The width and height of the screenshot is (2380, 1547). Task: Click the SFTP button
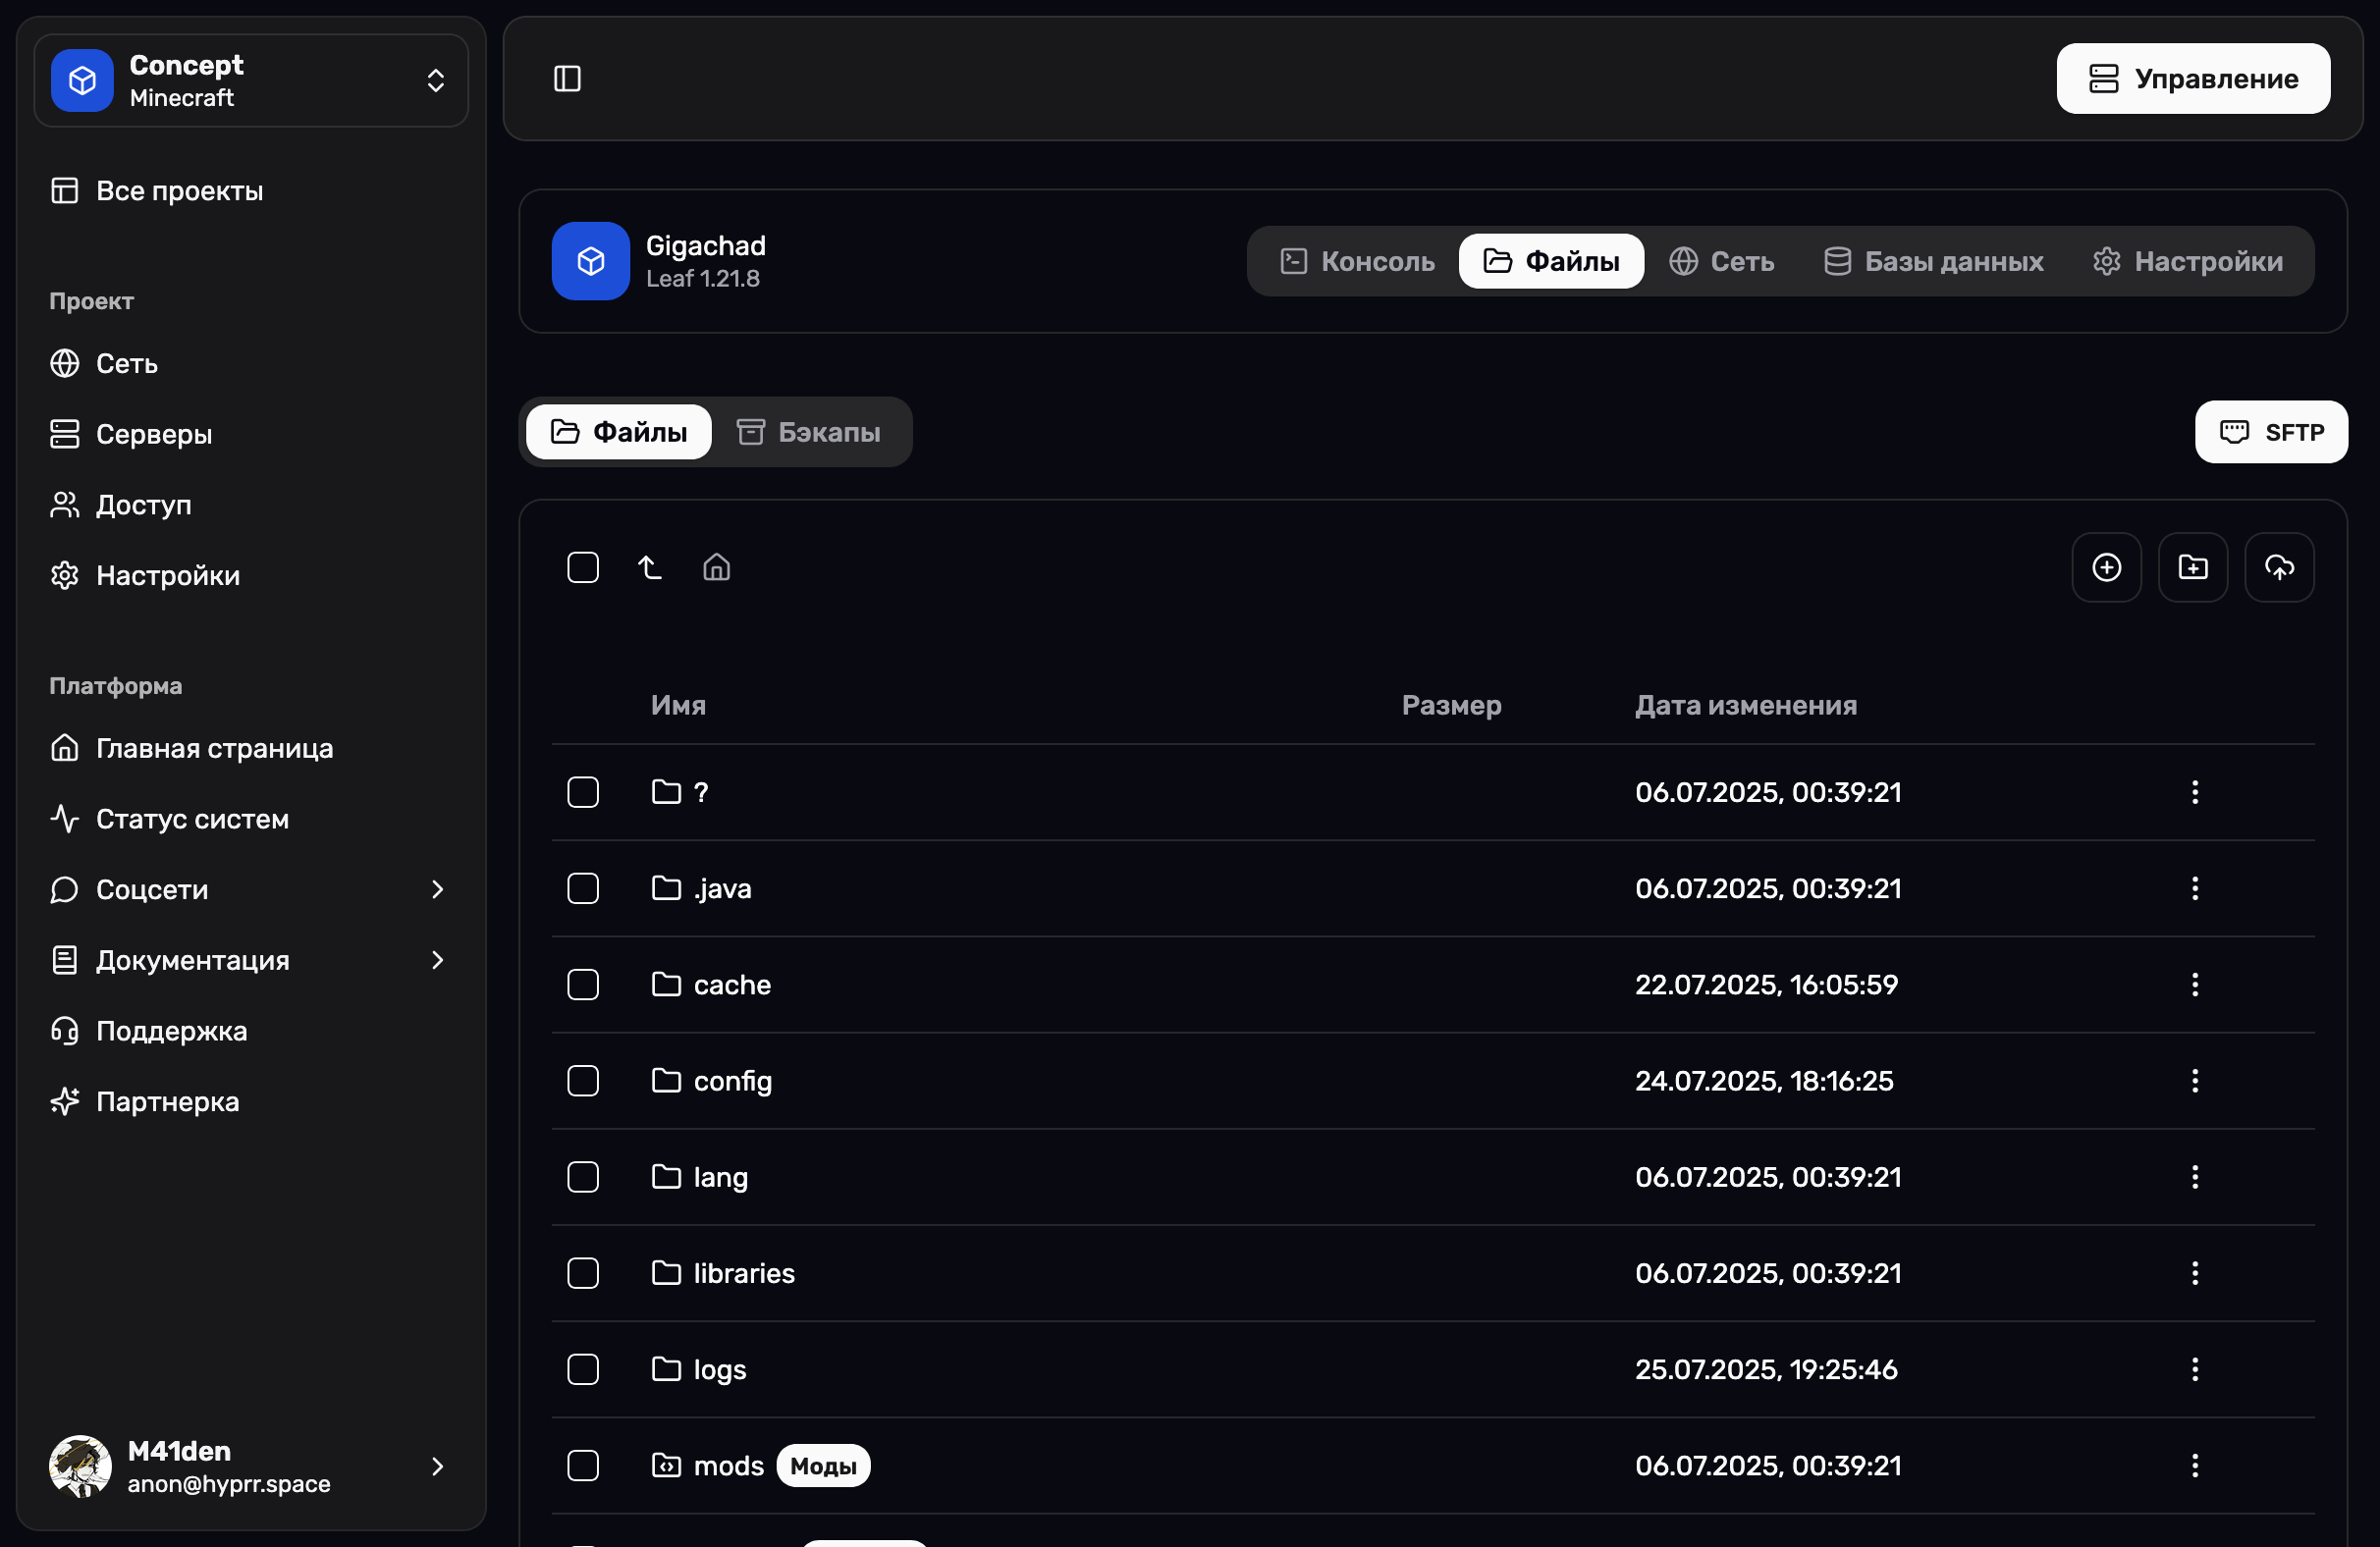click(x=2270, y=432)
